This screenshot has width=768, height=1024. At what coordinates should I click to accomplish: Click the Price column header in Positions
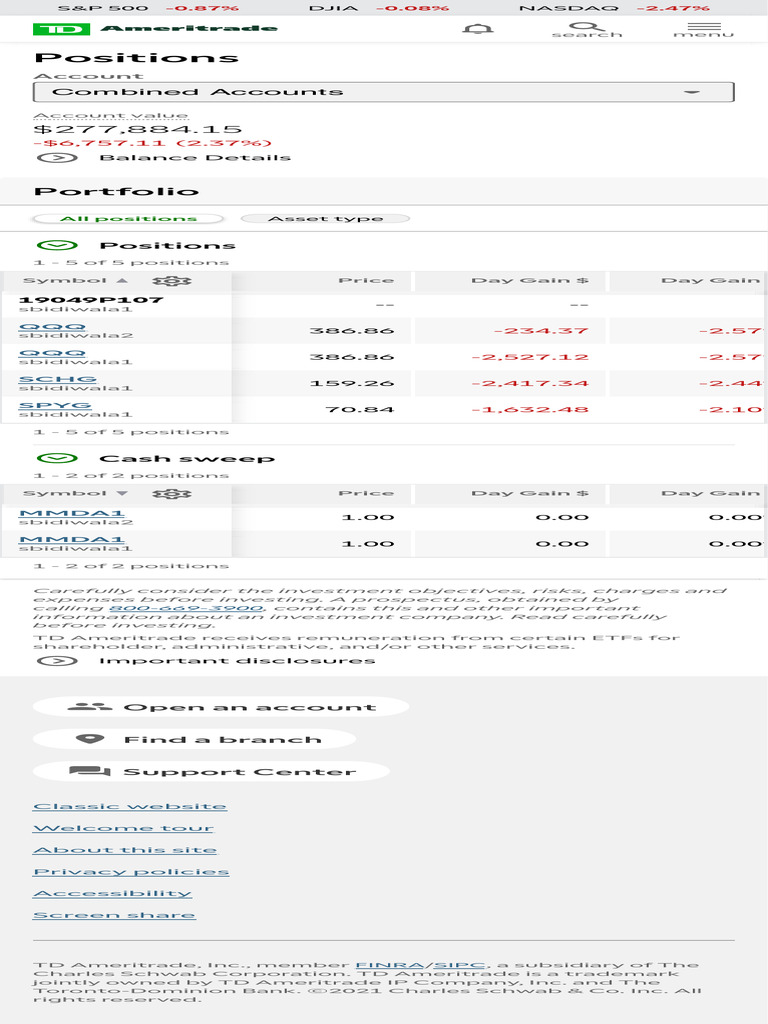coord(366,280)
